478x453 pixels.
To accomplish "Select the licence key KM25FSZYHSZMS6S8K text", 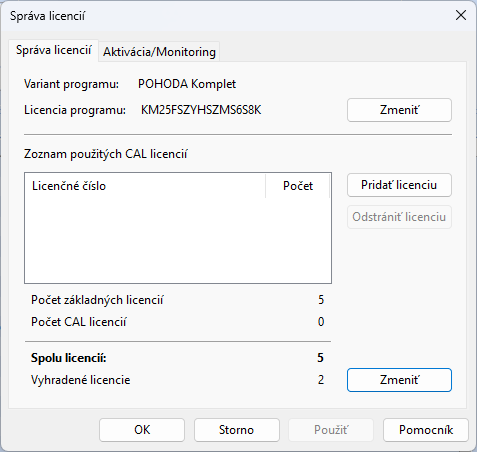I will coord(201,110).
